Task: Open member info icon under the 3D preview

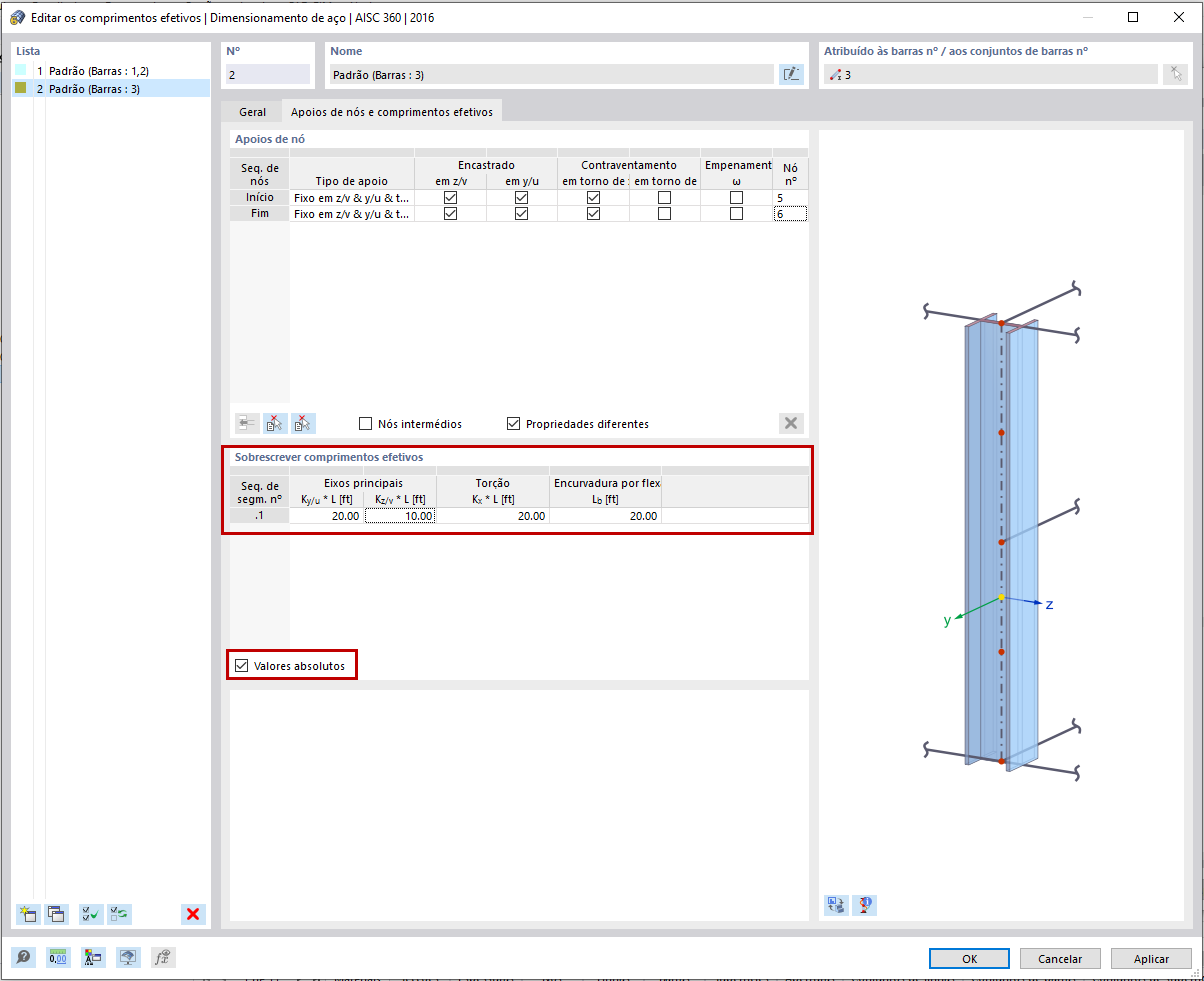Action: click(864, 904)
